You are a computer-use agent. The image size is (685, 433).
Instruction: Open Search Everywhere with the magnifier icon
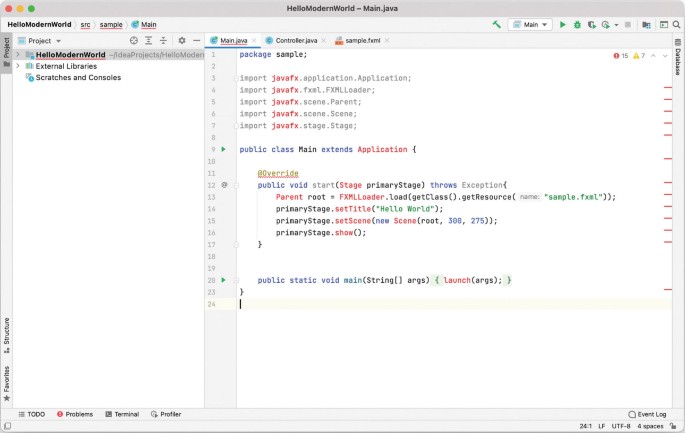coord(677,24)
